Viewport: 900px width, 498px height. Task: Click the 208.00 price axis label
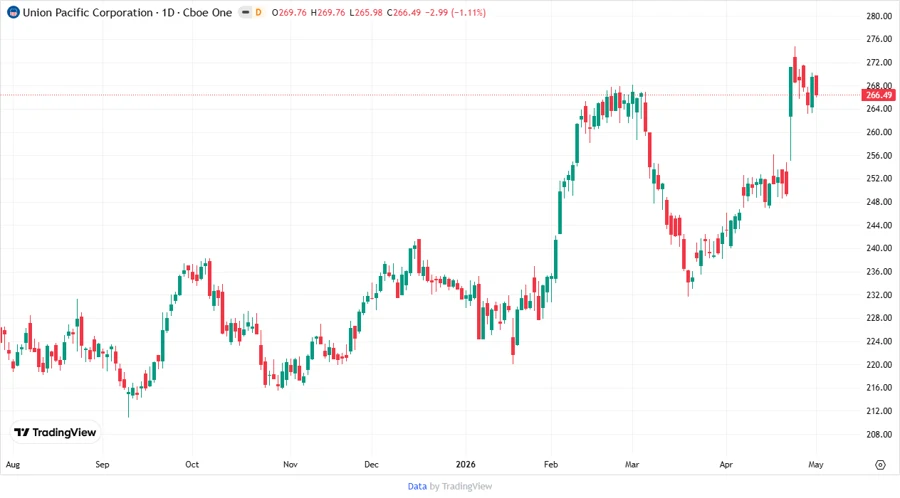879,434
